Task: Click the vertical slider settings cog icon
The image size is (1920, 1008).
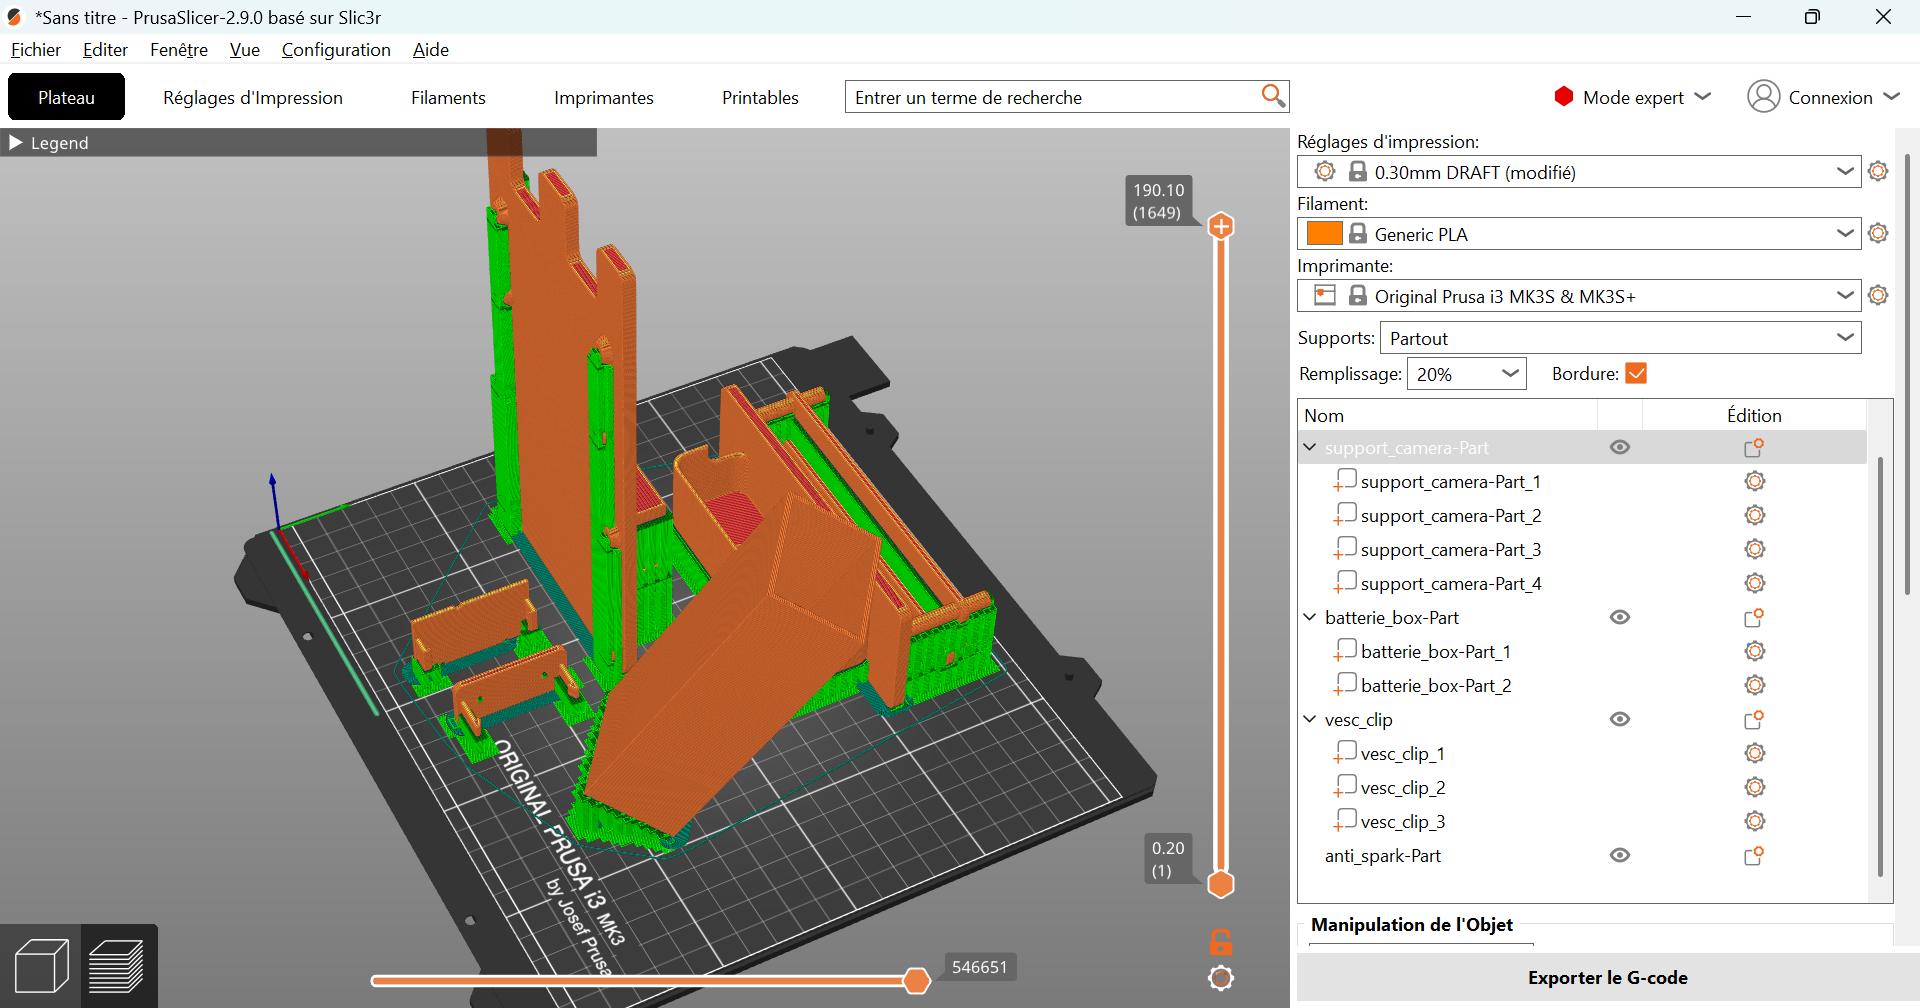Action: click(x=1221, y=978)
